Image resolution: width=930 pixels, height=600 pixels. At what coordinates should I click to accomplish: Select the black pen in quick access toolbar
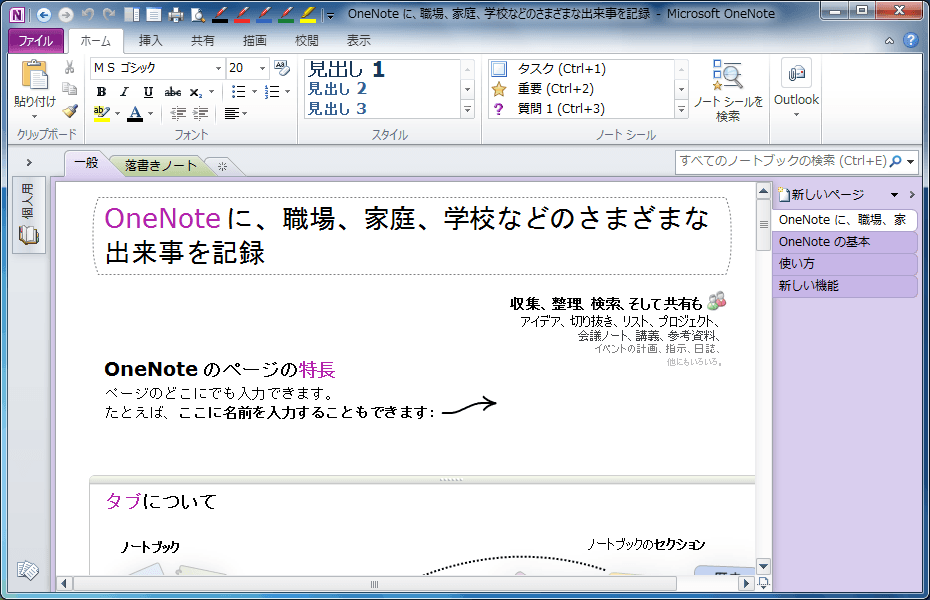pyautogui.click(x=220, y=14)
